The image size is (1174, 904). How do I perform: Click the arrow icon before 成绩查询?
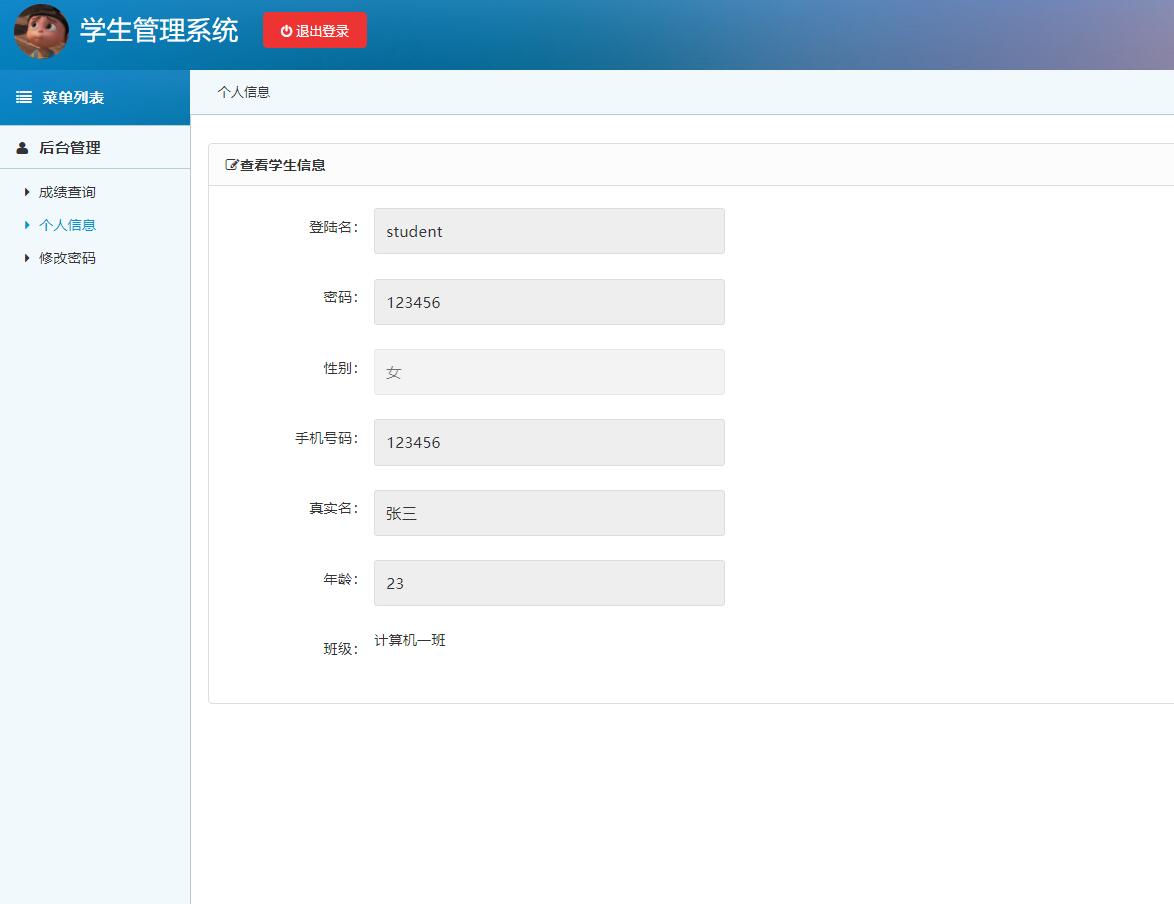(x=25, y=191)
